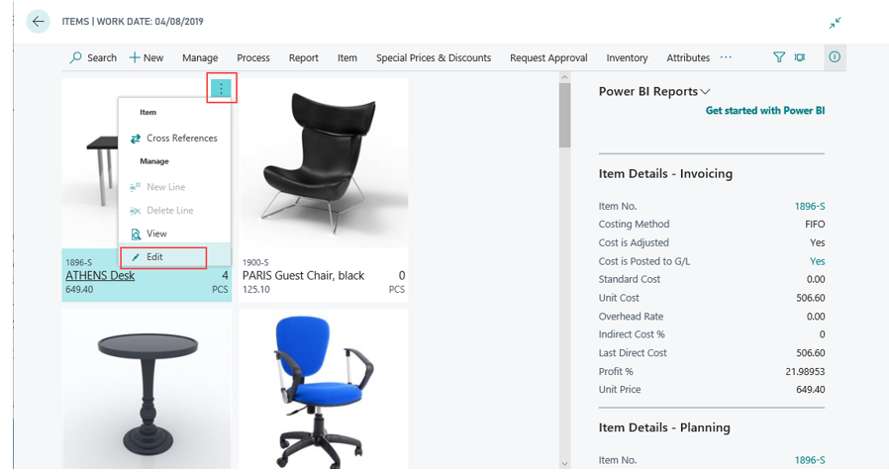Click the Cost is Posted to G/L Yes link
889x476 pixels.
coord(818,261)
